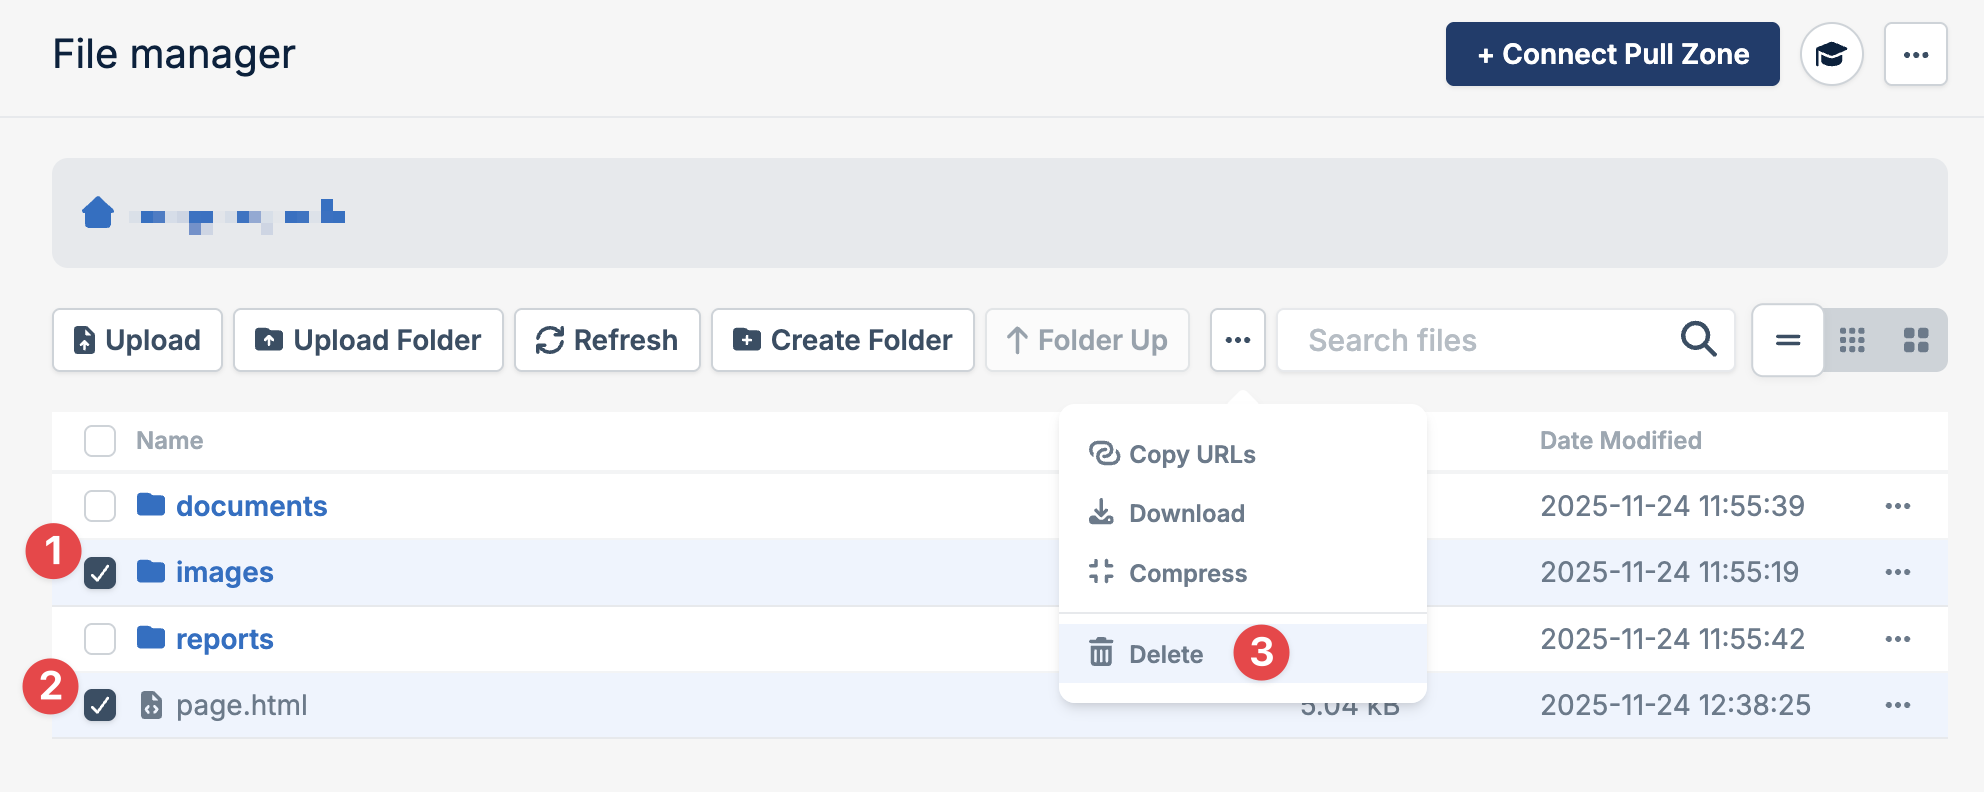Click the Name column header
Image resolution: width=1984 pixels, height=792 pixels.
pos(170,440)
